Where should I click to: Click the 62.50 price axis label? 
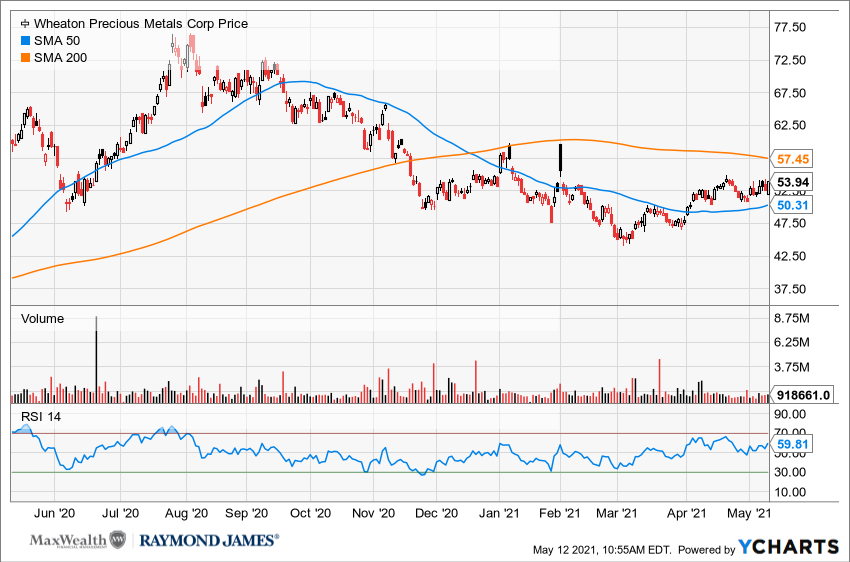(790, 125)
